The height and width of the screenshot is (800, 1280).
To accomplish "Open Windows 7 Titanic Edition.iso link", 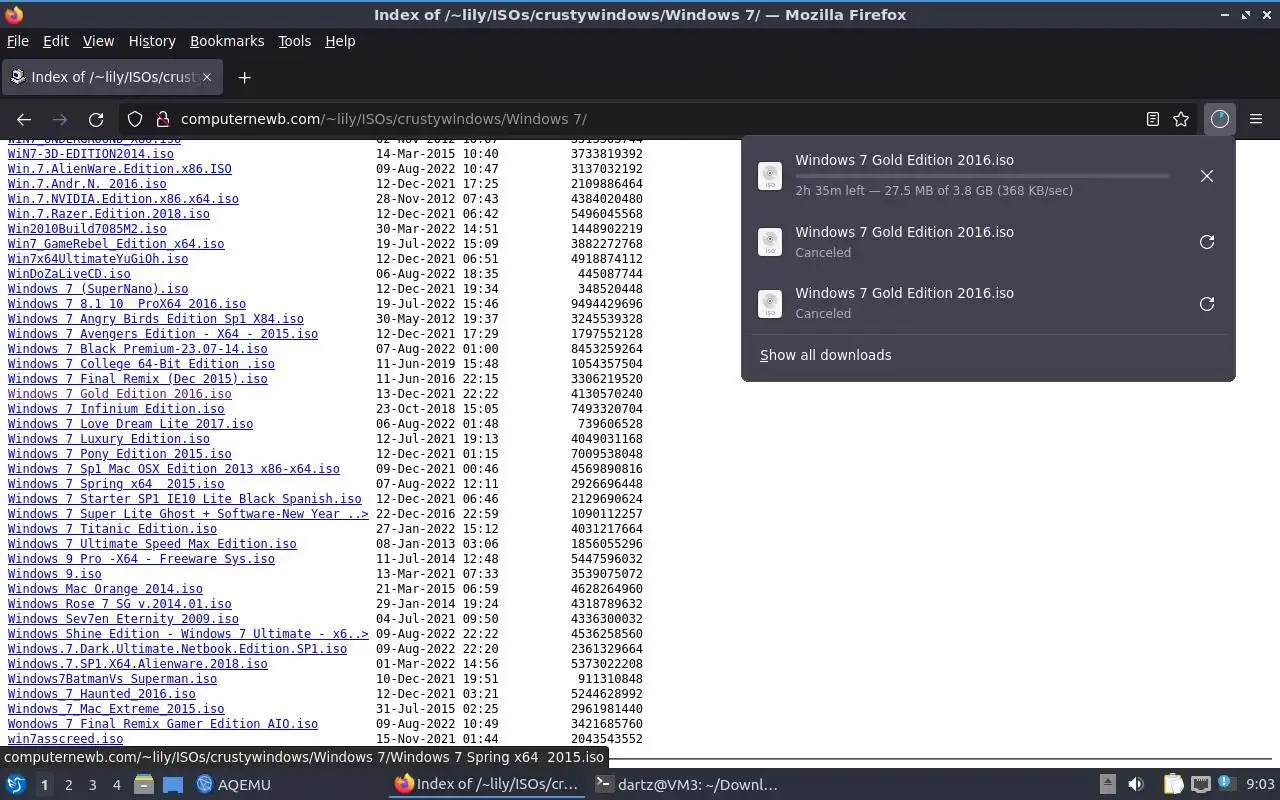I will point(112,529).
